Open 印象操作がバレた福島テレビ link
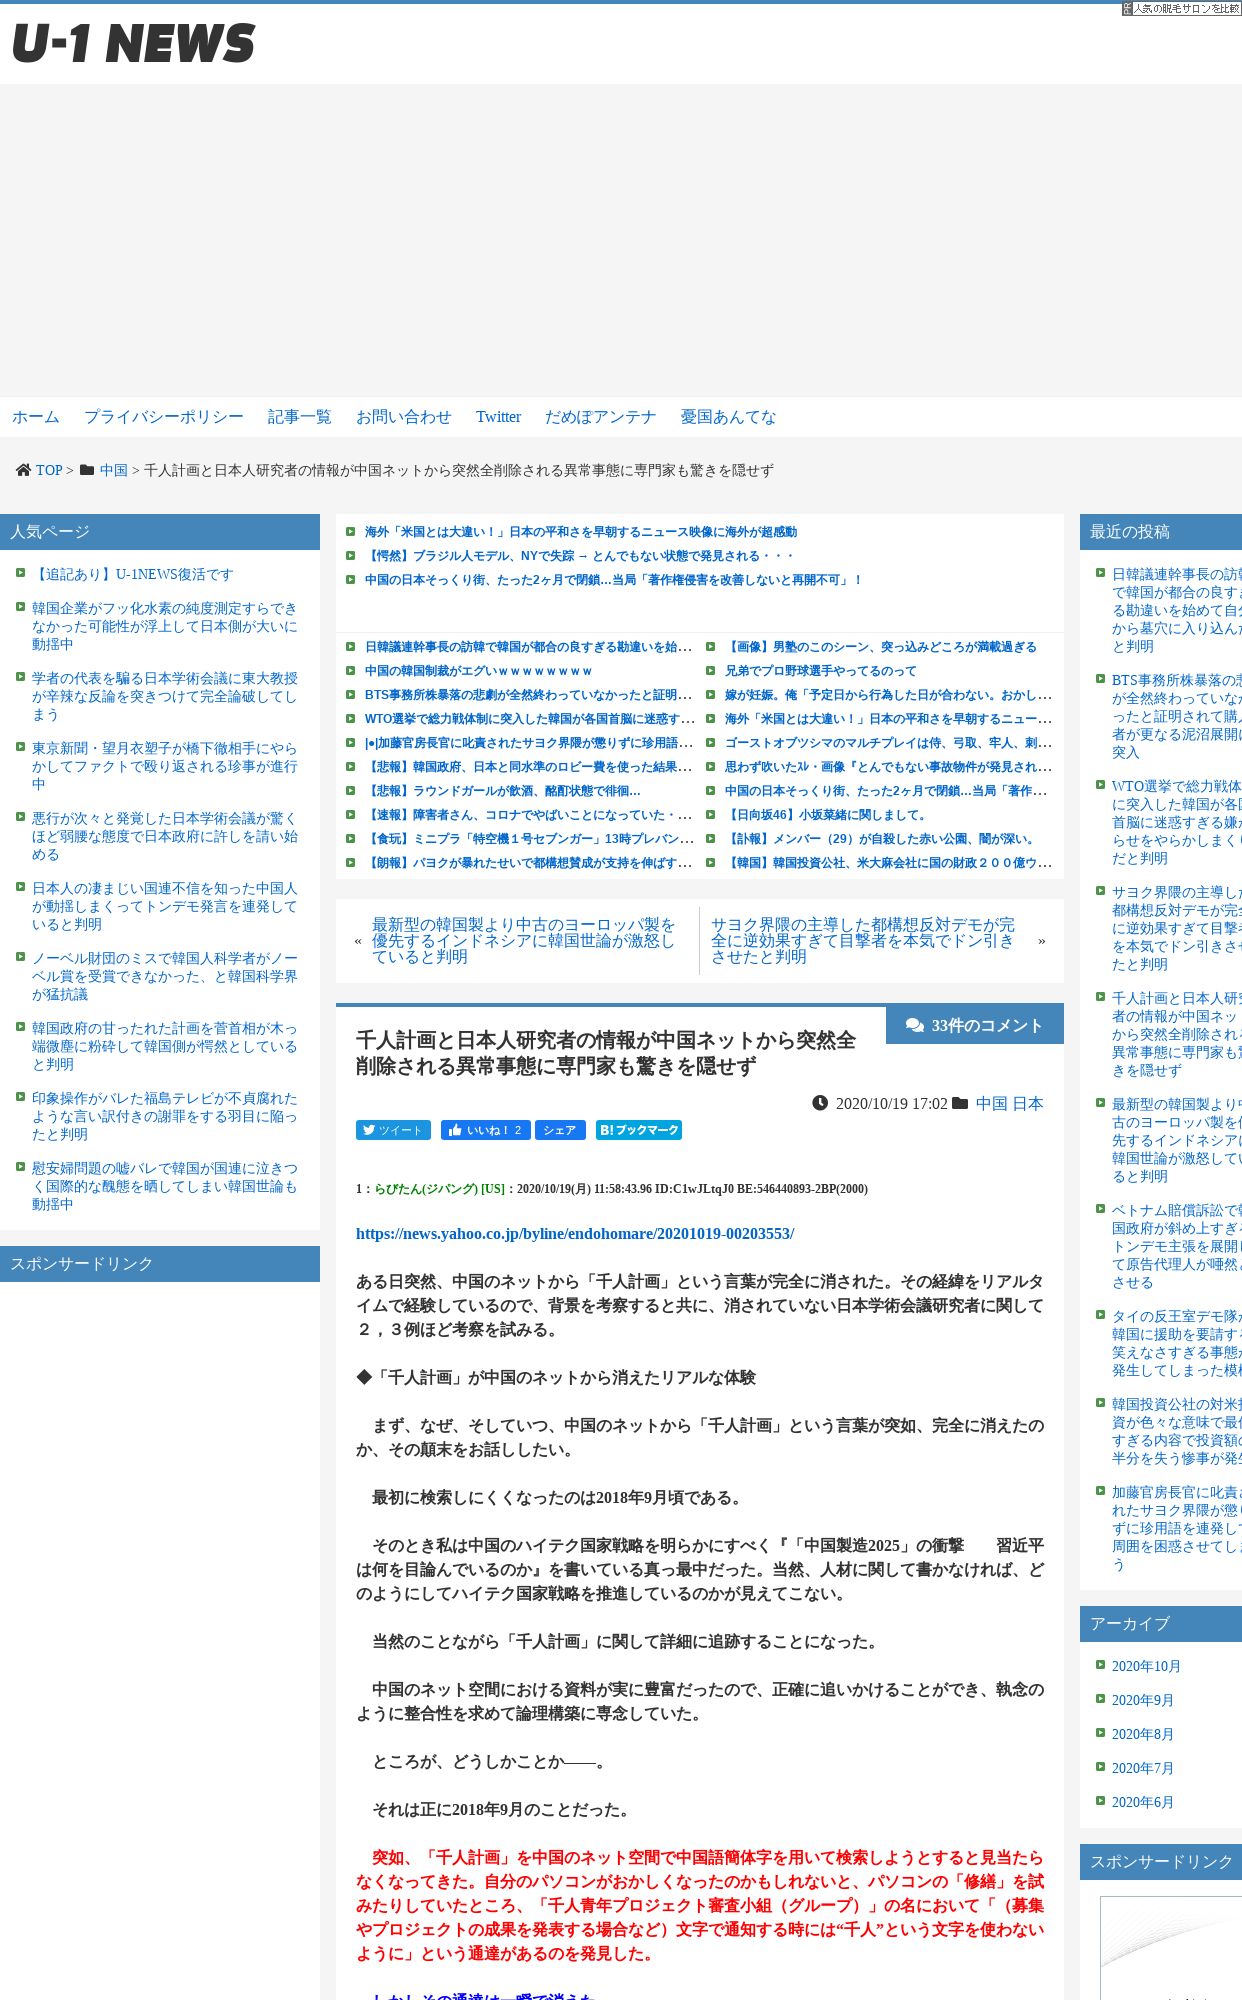The image size is (1242, 2000). pos(165,1116)
